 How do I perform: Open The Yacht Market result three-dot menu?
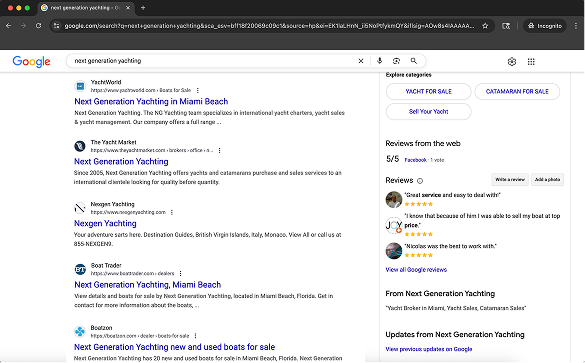[x=219, y=150]
